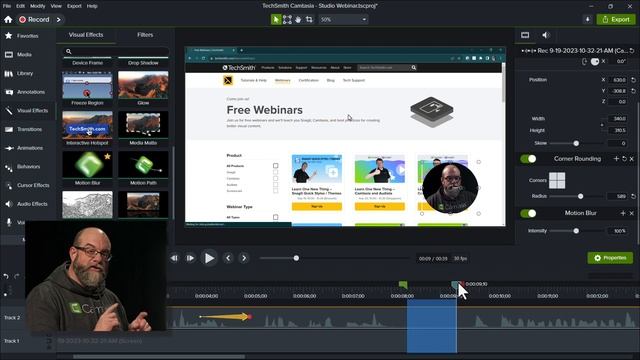This screenshot has width=640, height=360.
Task: Open the Edit menu
Action: [x=20, y=6]
